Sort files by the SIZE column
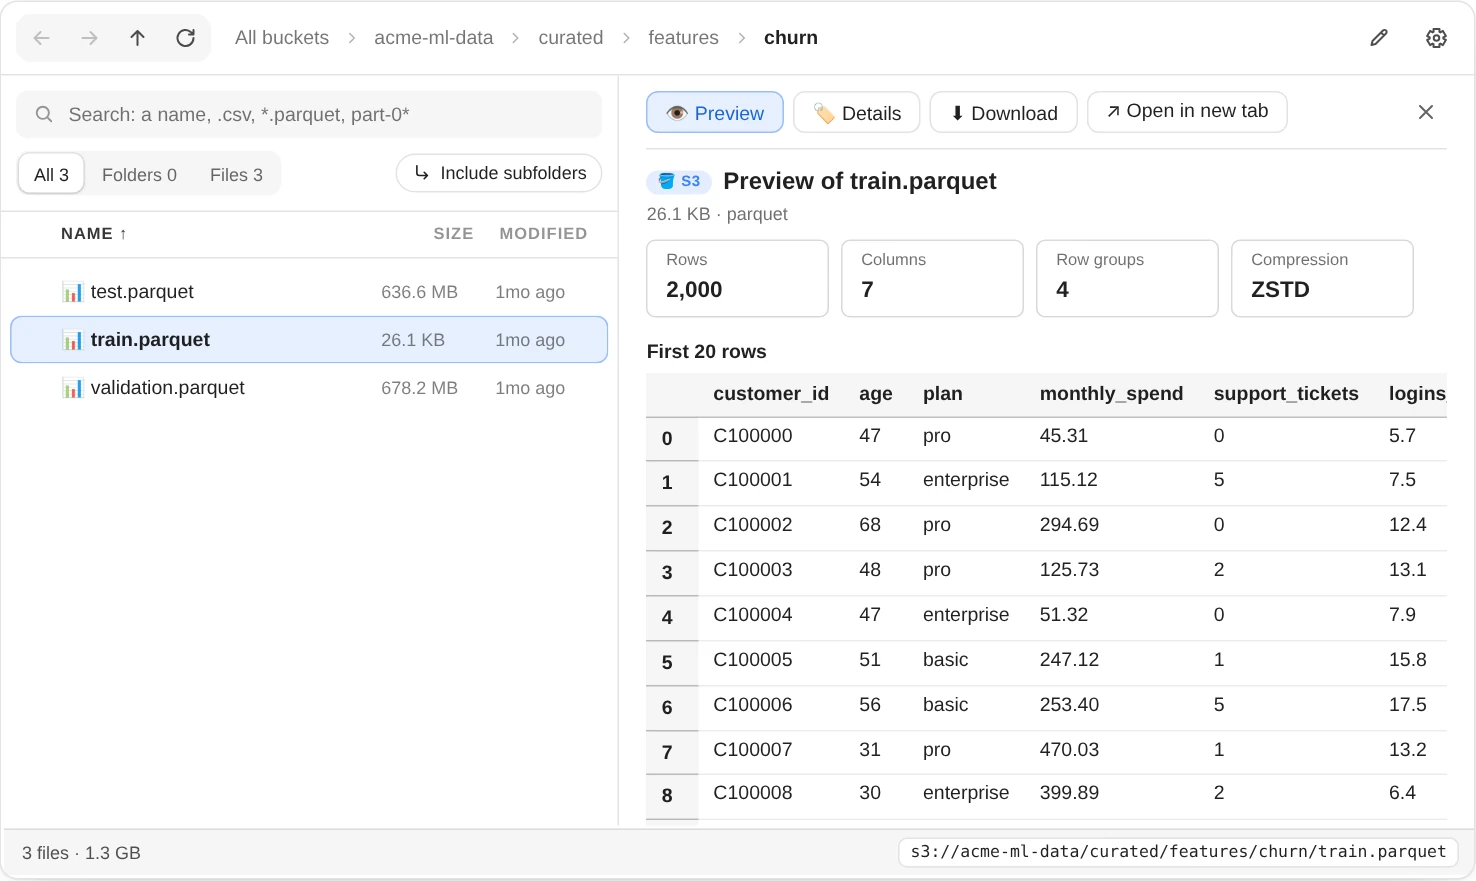 tap(453, 234)
